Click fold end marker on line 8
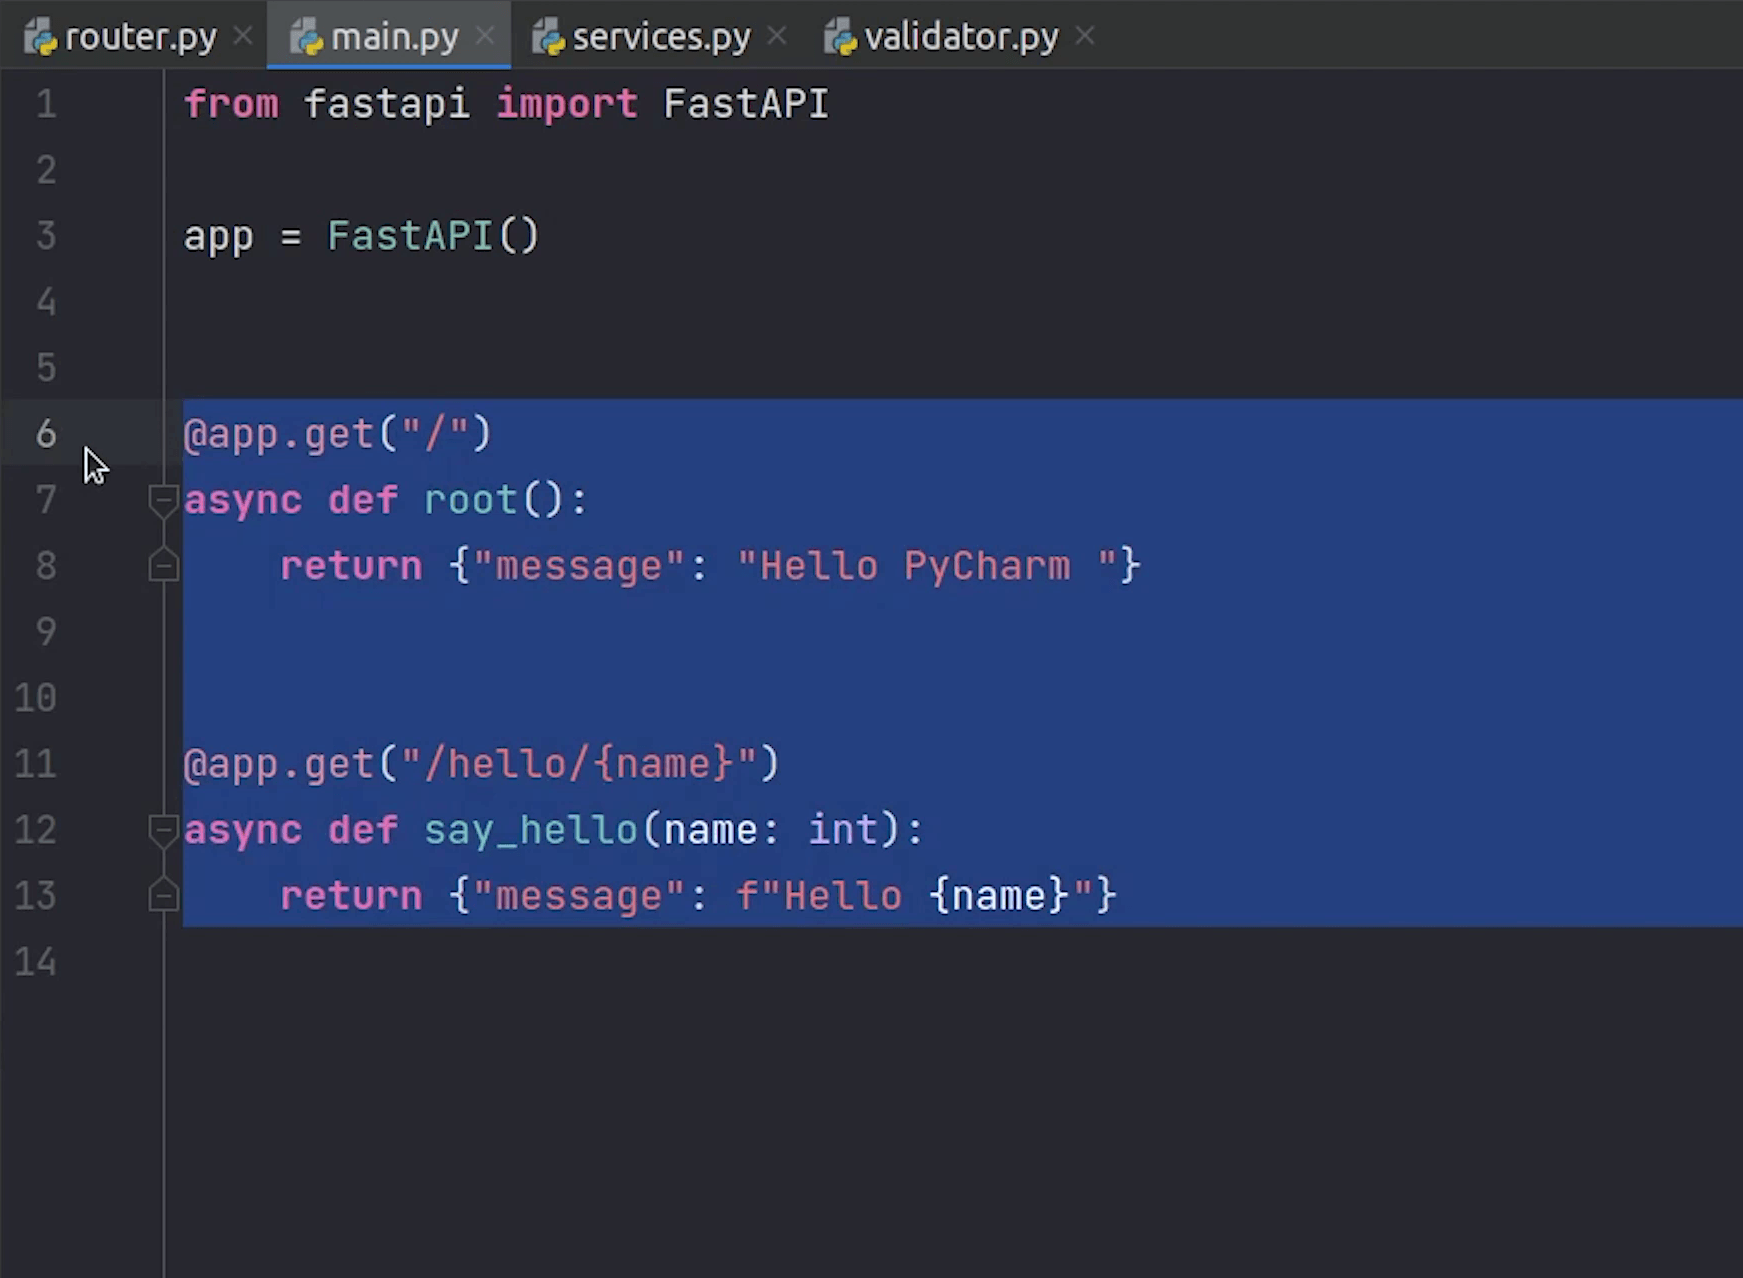 pos(163,566)
